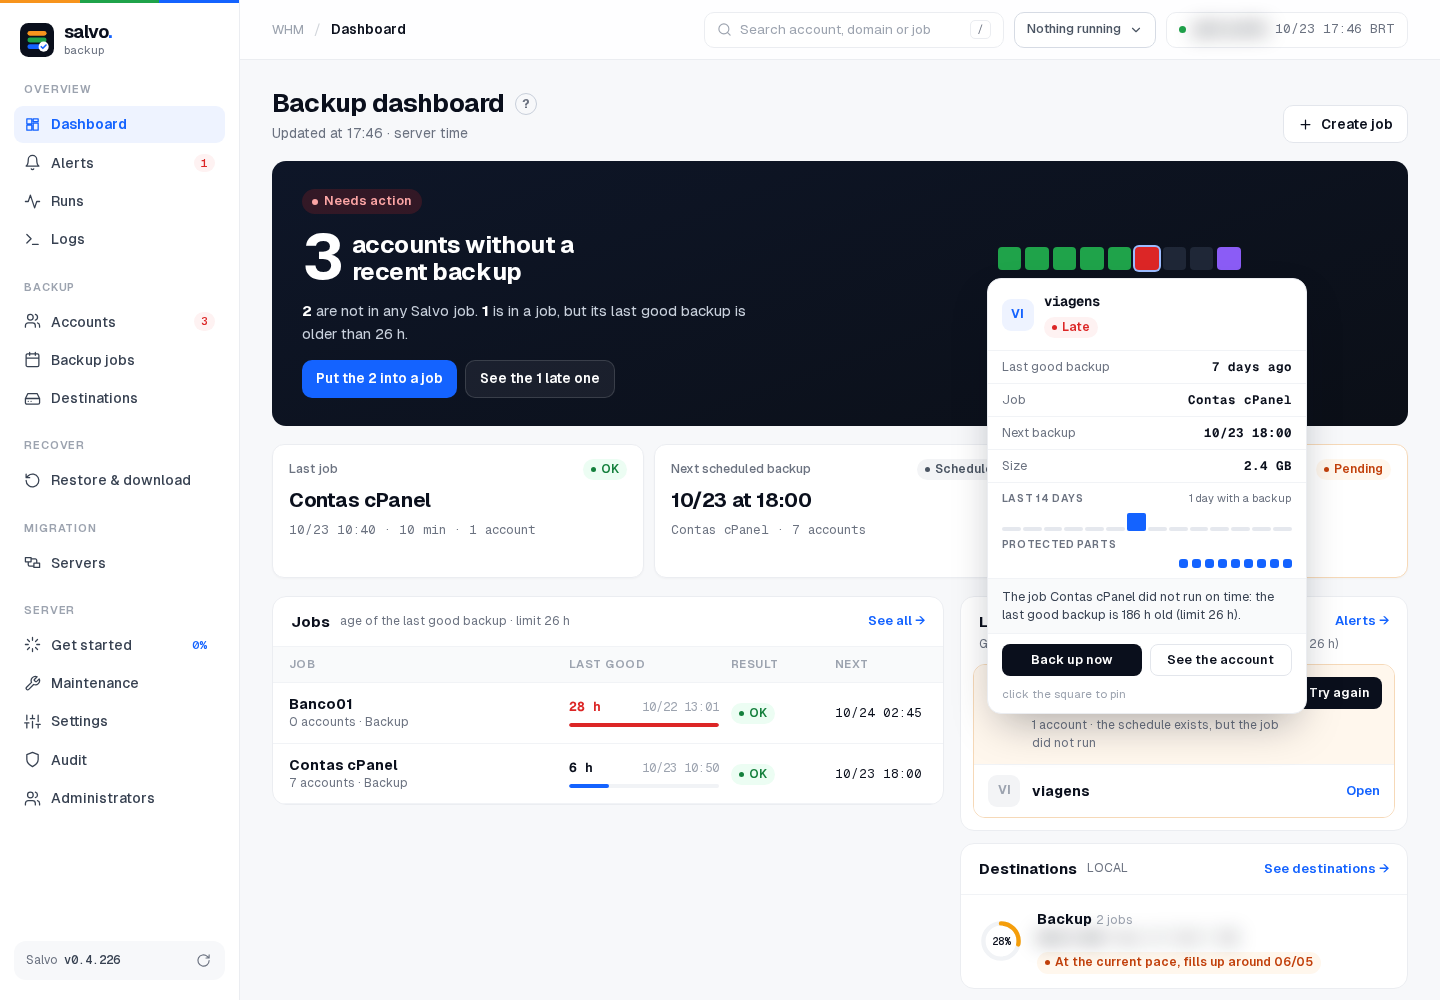Click the Logs terminal icon
The height and width of the screenshot is (1000, 1440).
[x=32, y=239]
